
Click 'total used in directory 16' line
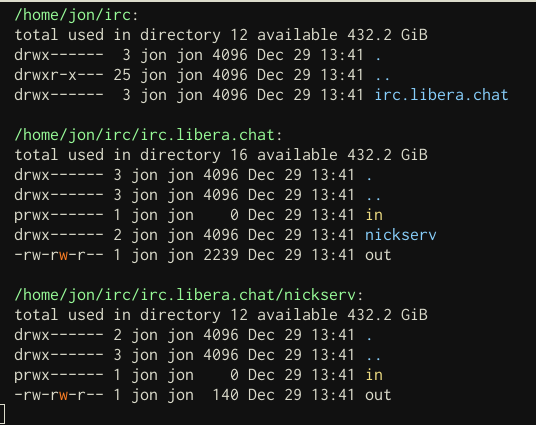(x=221, y=155)
